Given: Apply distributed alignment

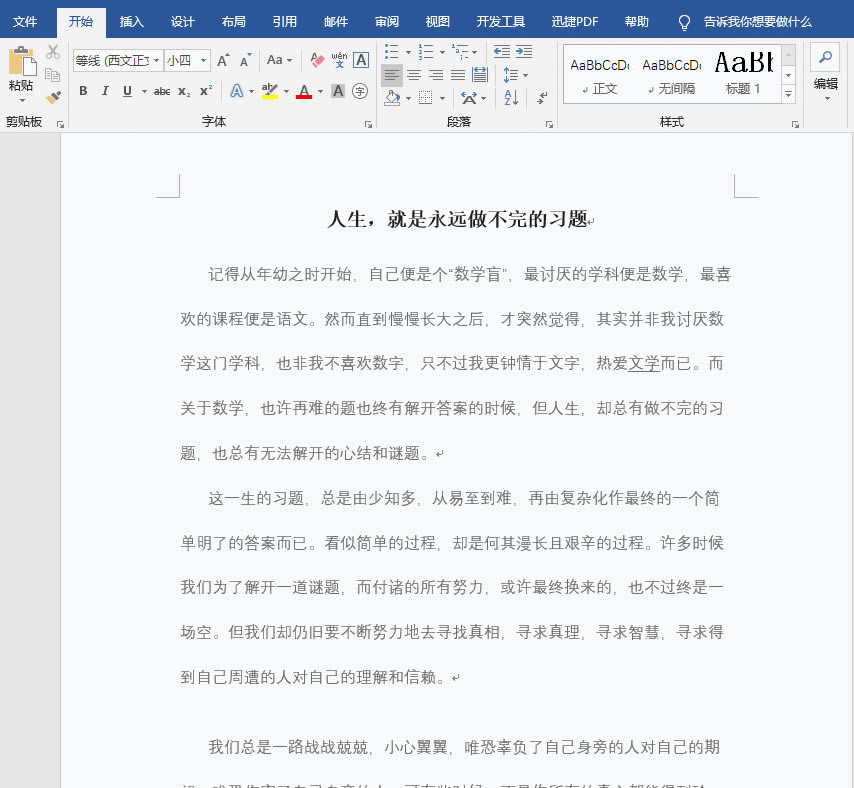Looking at the screenshot, I should (x=480, y=75).
